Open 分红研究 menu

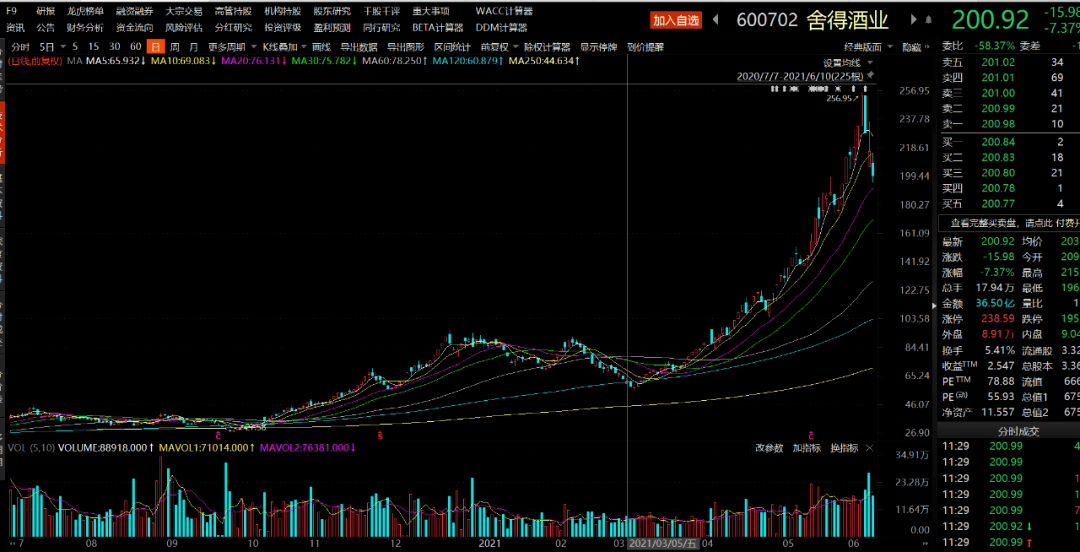(x=233, y=28)
